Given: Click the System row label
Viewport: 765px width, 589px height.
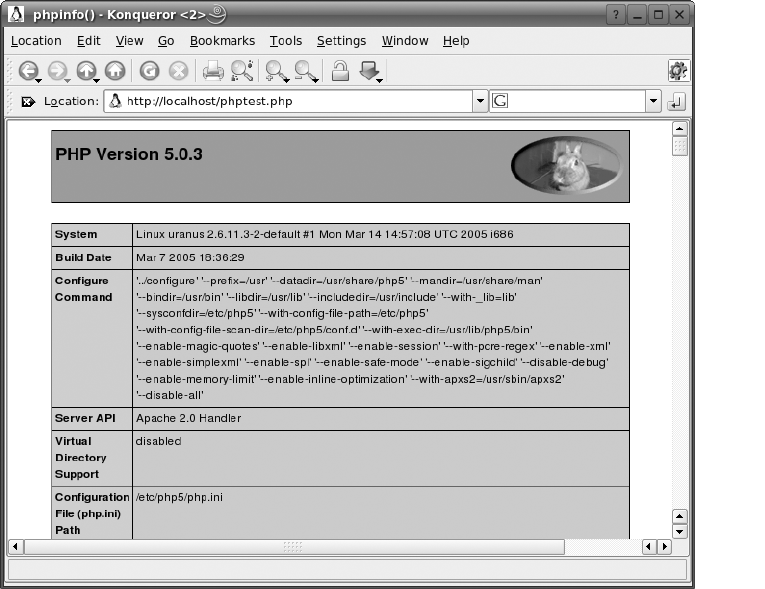Looking at the screenshot, I should (76, 234).
